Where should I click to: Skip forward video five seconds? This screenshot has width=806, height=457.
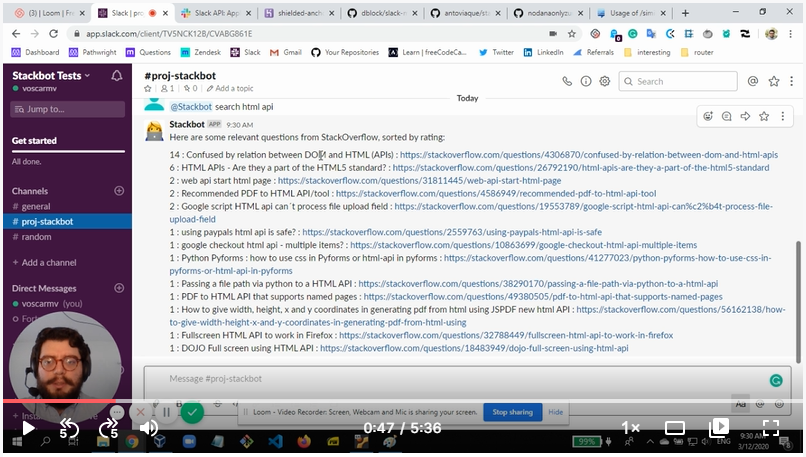click(x=108, y=428)
